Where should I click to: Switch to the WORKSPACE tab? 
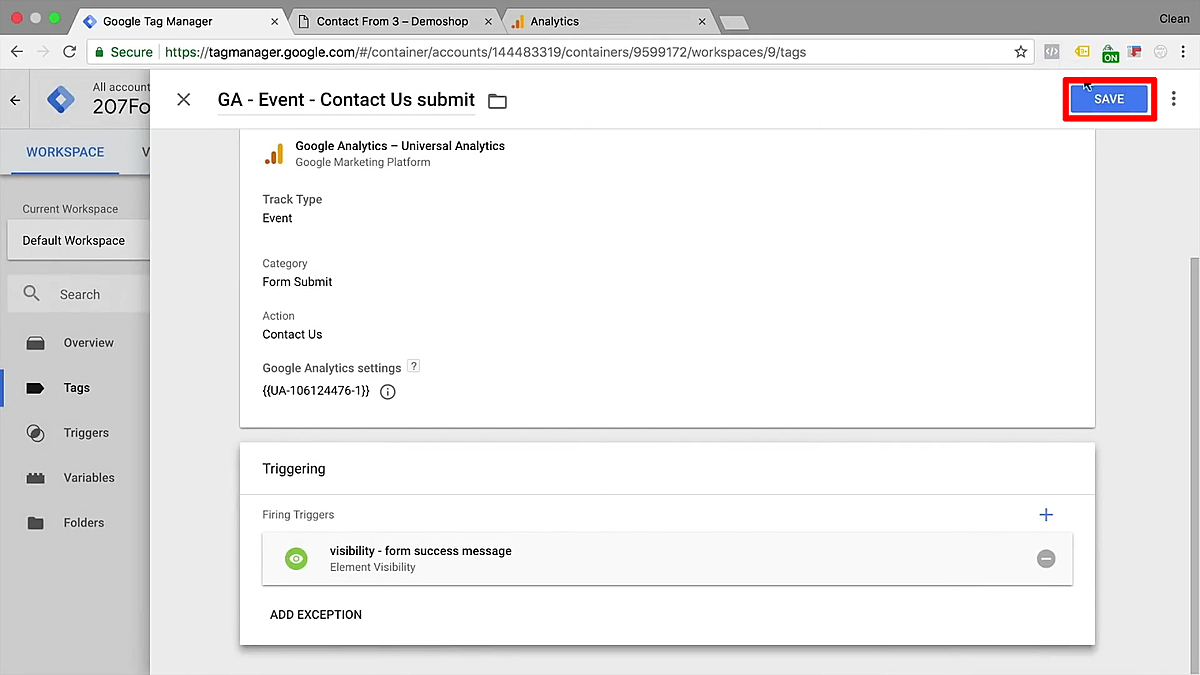[65, 152]
